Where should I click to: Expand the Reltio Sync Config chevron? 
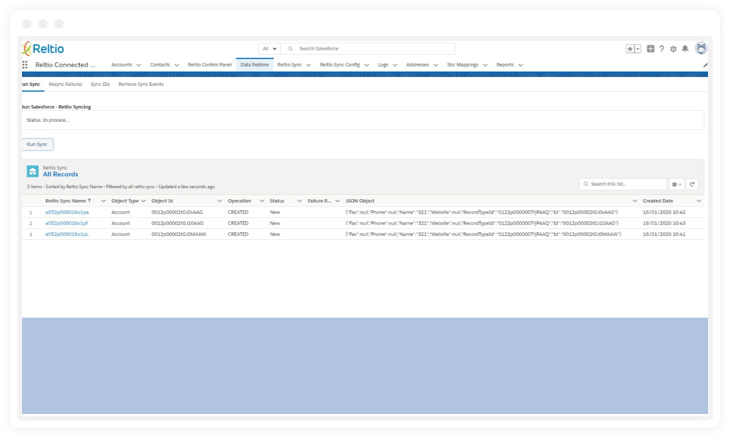[x=367, y=65]
